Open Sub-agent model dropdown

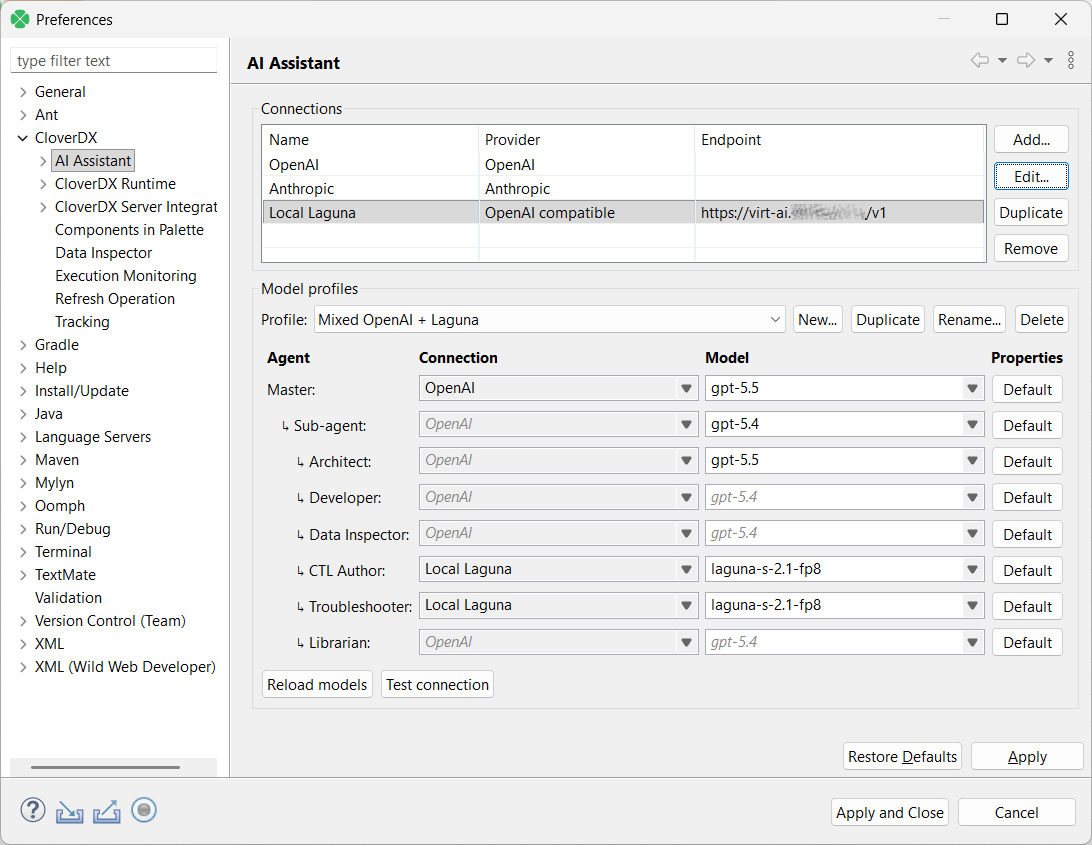972,425
